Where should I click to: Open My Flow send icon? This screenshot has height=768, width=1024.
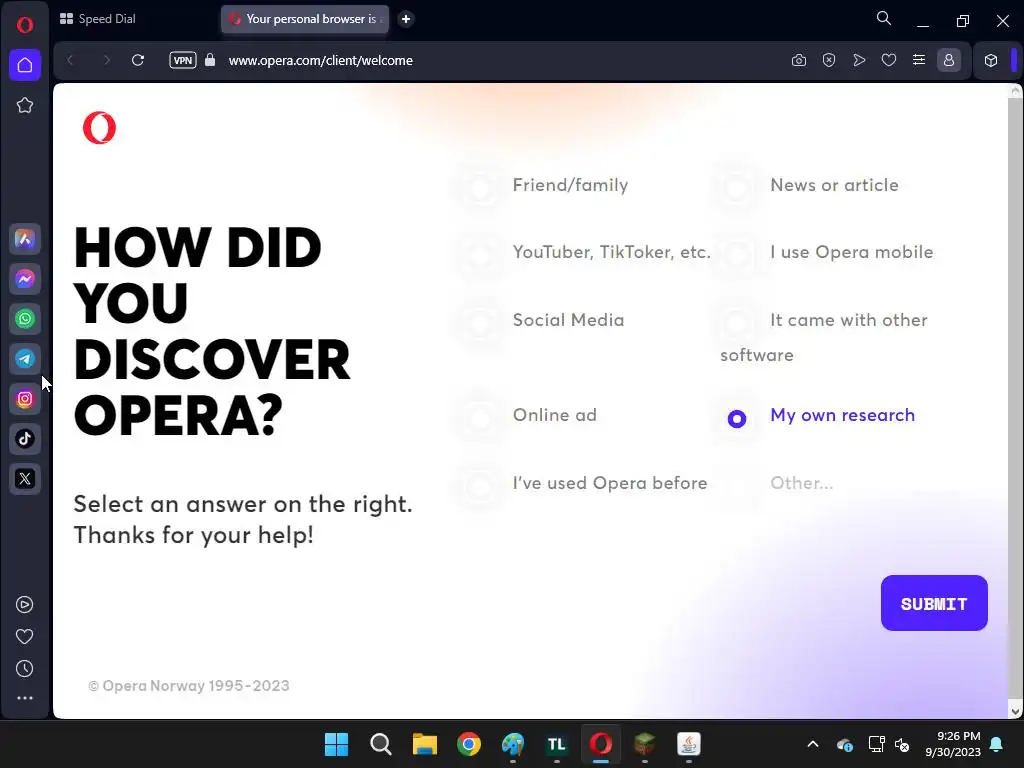point(859,60)
